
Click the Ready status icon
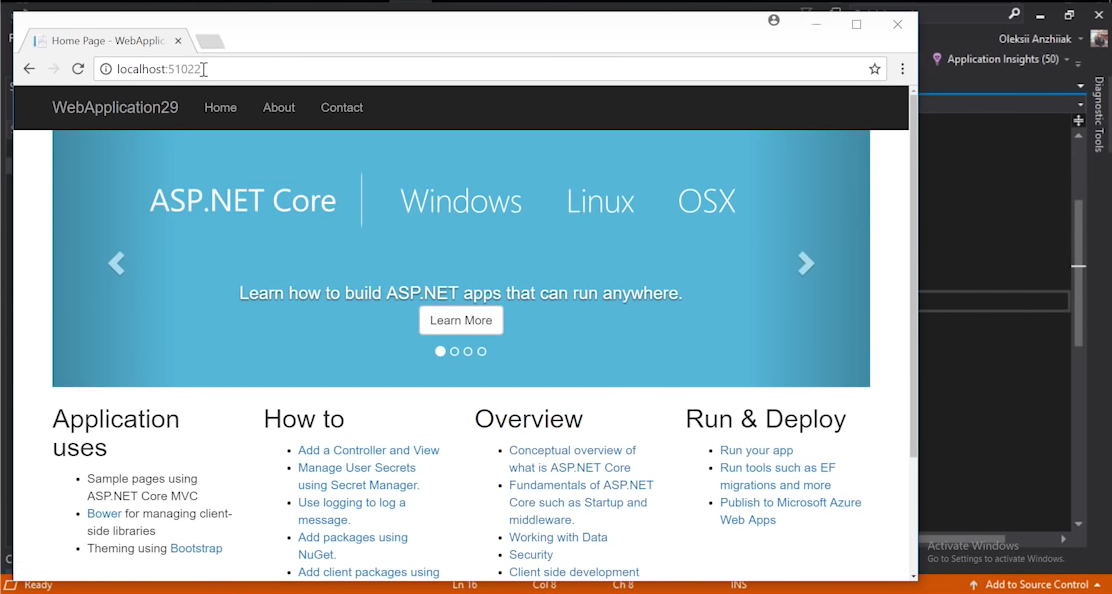[x=11, y=585]
